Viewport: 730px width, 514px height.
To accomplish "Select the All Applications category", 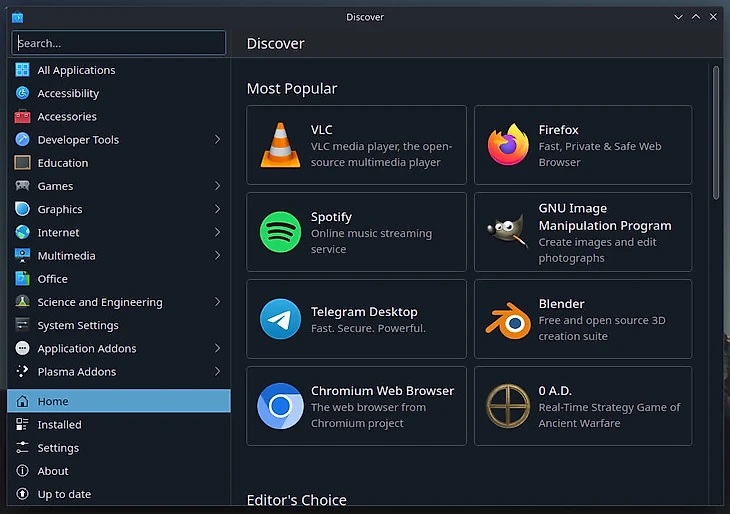I will (x=76, y=70).
